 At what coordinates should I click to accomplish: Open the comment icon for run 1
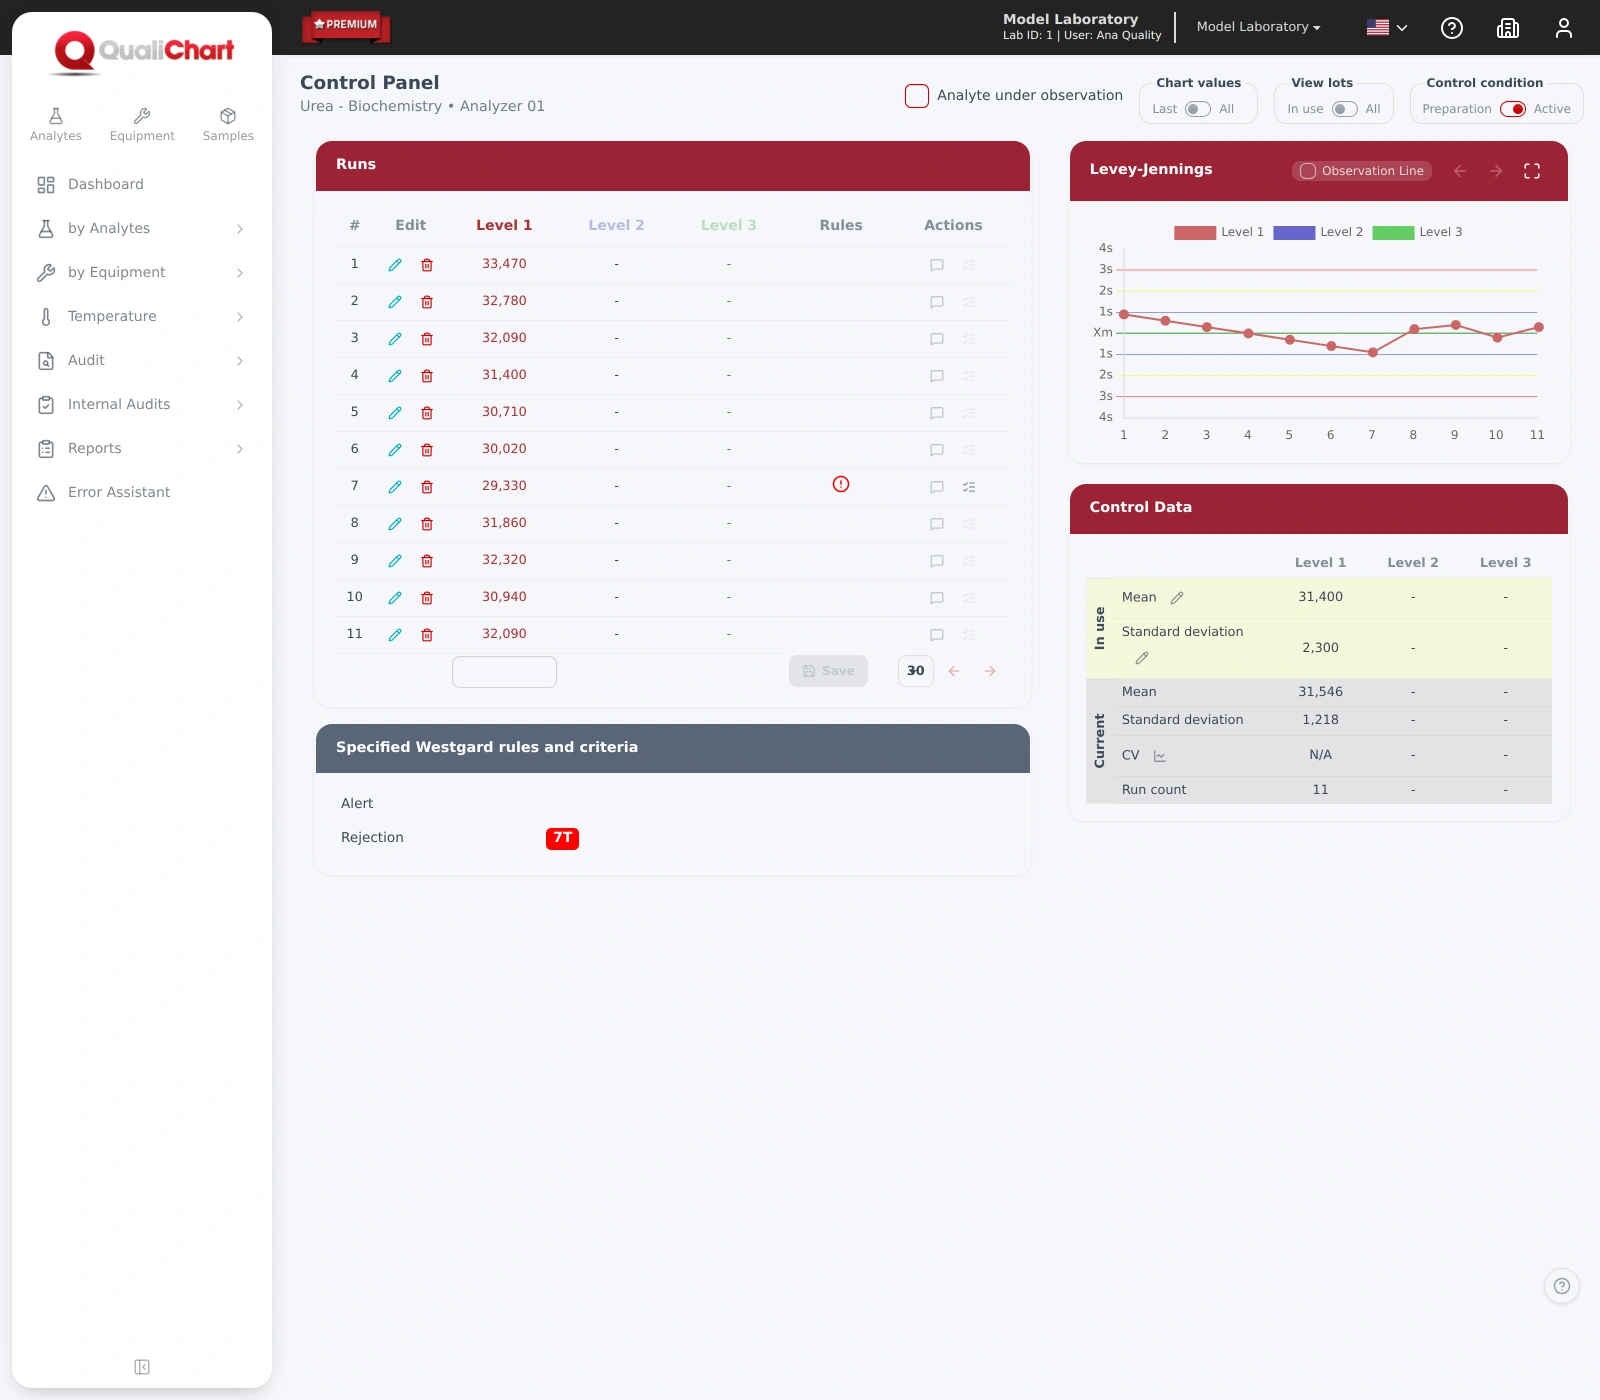click(937, 265)
